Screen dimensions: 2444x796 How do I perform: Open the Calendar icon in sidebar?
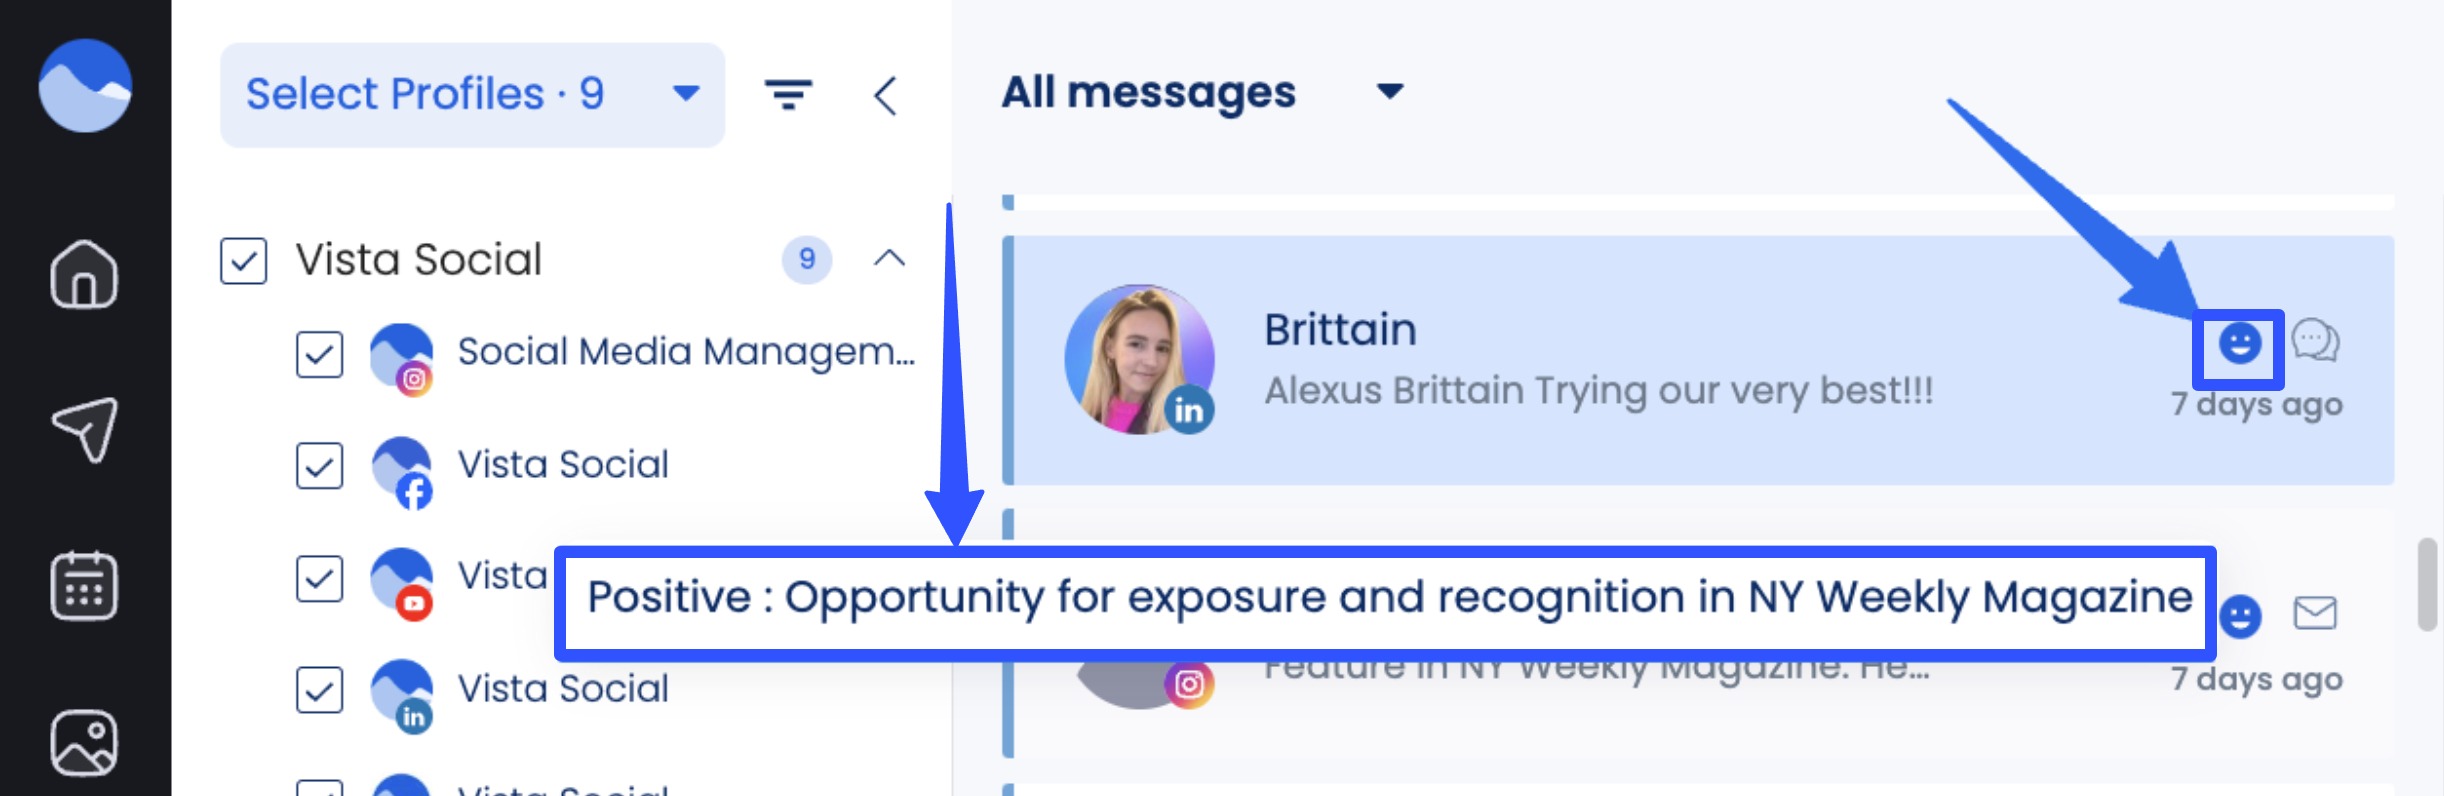click(84, 585)
